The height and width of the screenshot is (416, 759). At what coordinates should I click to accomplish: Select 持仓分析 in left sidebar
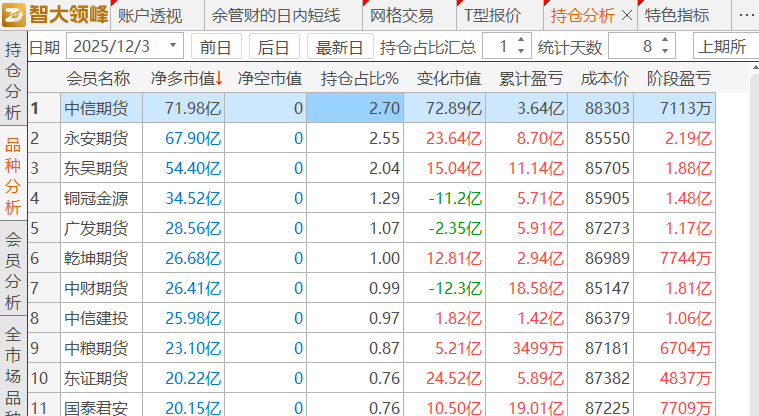13,81
